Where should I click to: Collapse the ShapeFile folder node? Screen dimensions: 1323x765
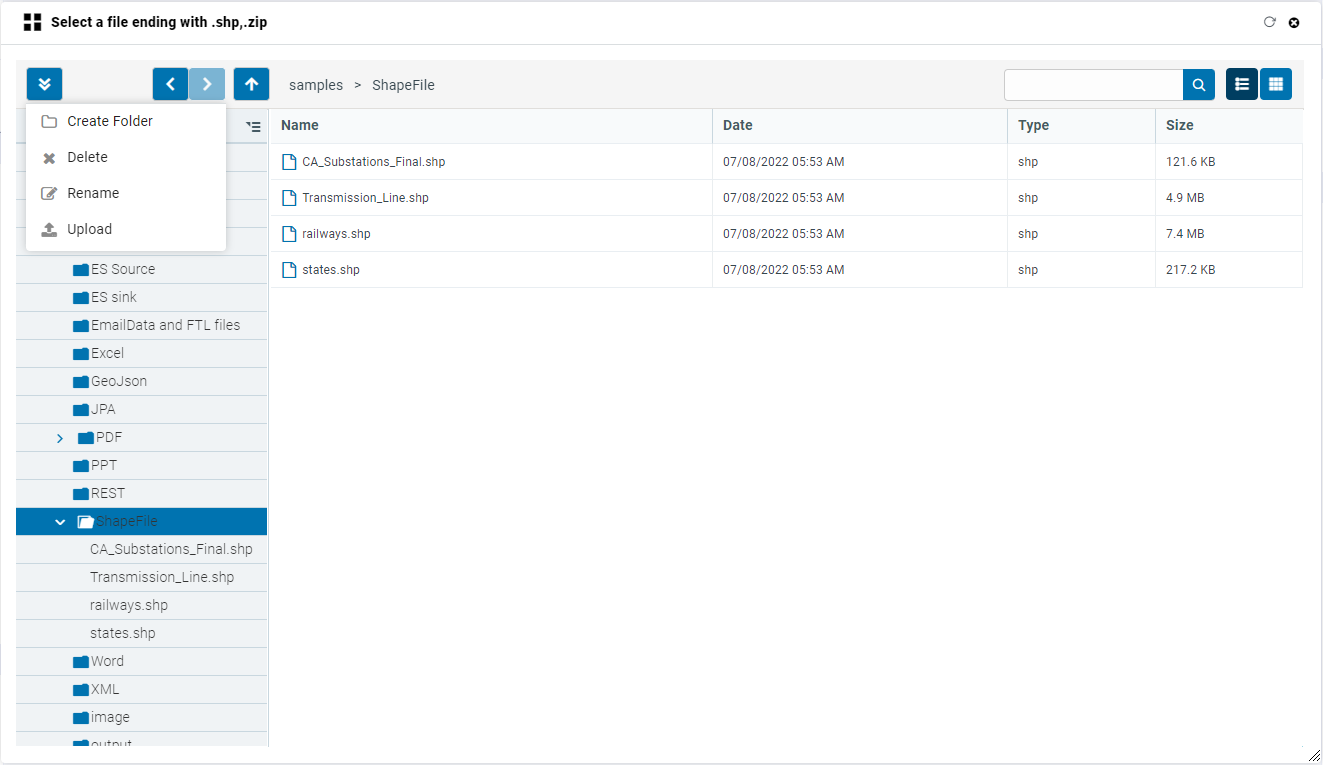pos(60,522)
